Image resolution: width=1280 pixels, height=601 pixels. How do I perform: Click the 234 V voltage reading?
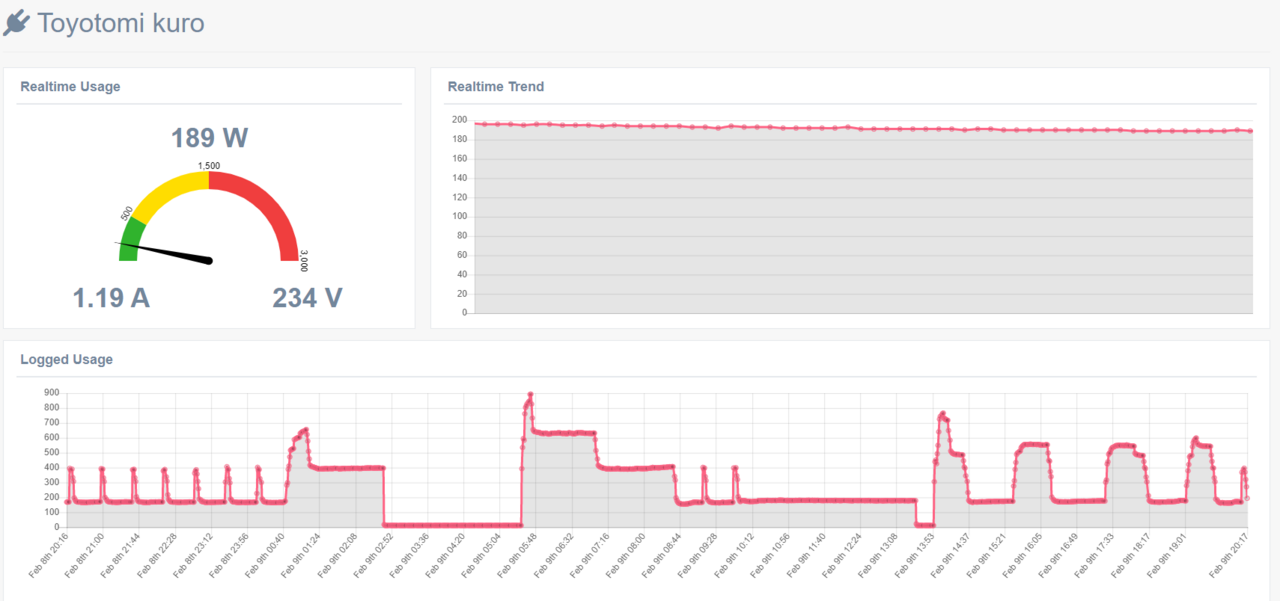click(x=307, y=298)
